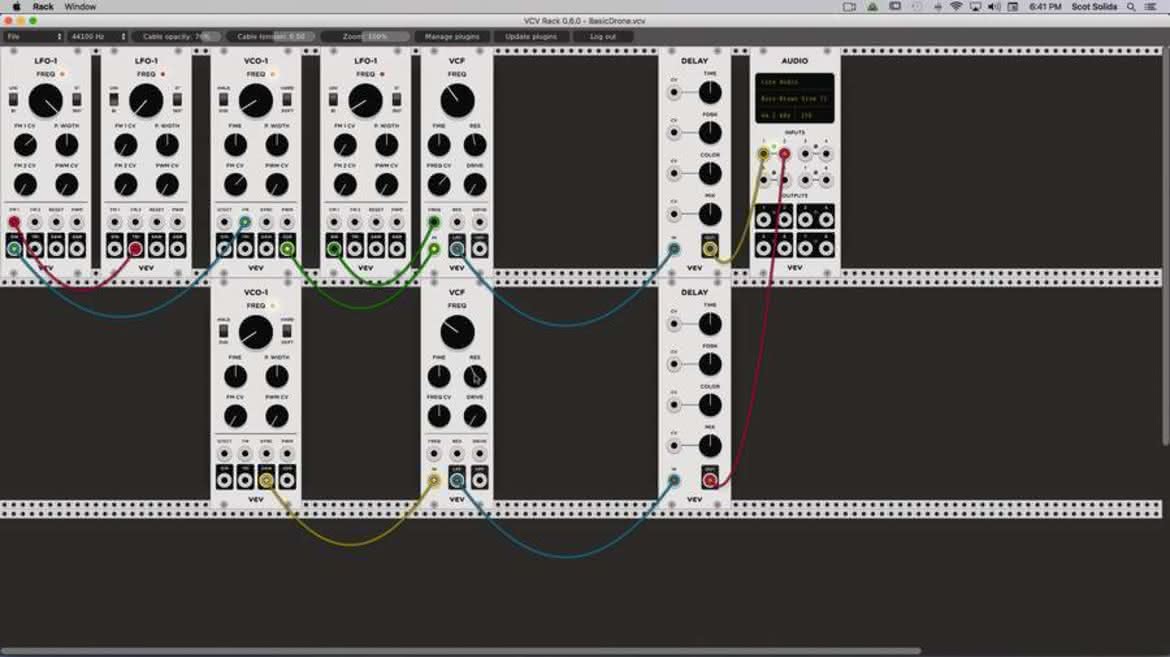Click SAW output jack on bottom-row VCO-1
Image resolution: width=1170 pixels, height=657 pixels.
coord(266,480)
